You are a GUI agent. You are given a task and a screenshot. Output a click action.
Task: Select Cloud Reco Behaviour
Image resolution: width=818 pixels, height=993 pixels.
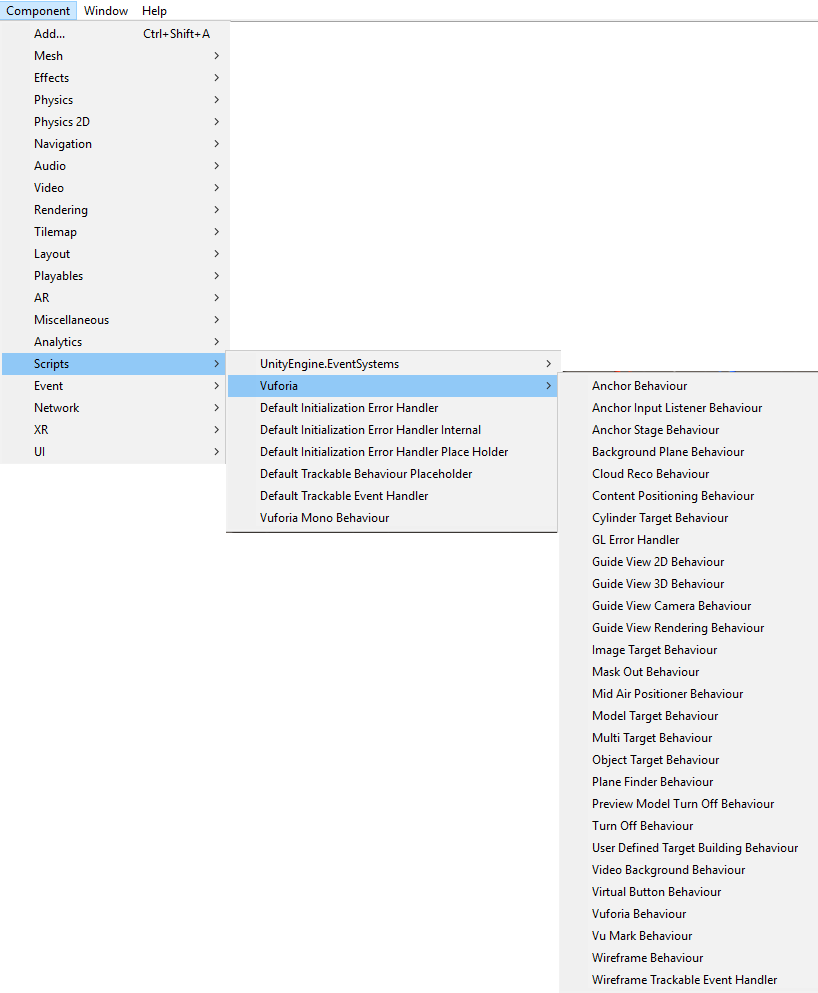pos(689,474)
